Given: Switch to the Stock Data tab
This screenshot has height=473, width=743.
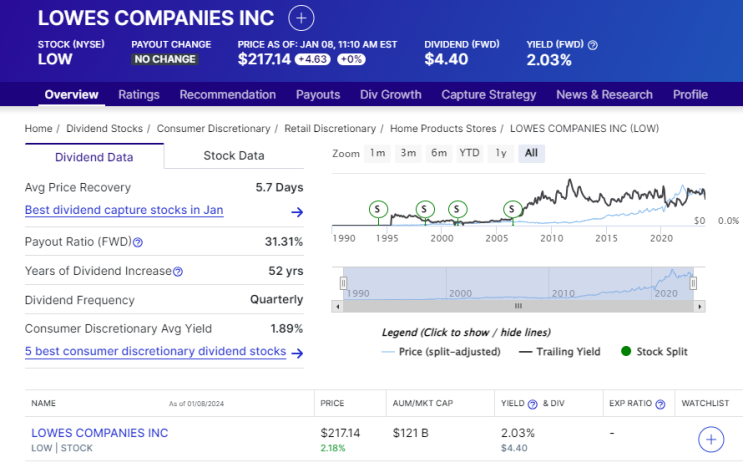Looking at the screenshot, I should tap(234, 155).
